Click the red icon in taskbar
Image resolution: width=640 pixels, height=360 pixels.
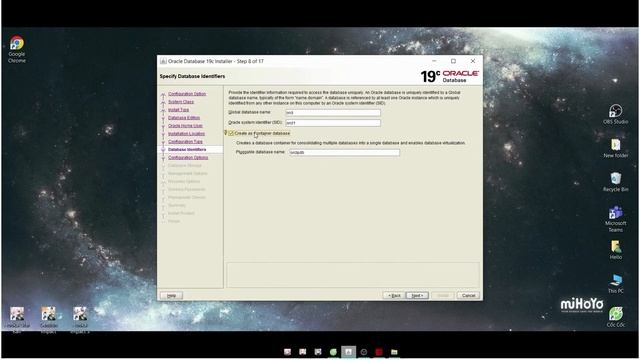[x=379, y=352]
